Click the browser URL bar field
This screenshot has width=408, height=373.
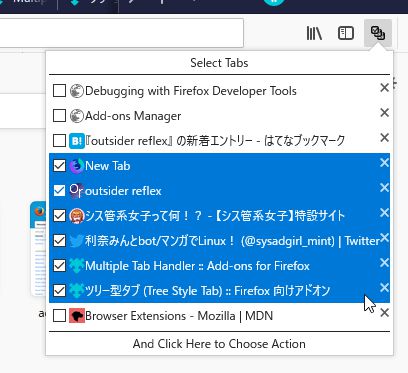(121, 33)
